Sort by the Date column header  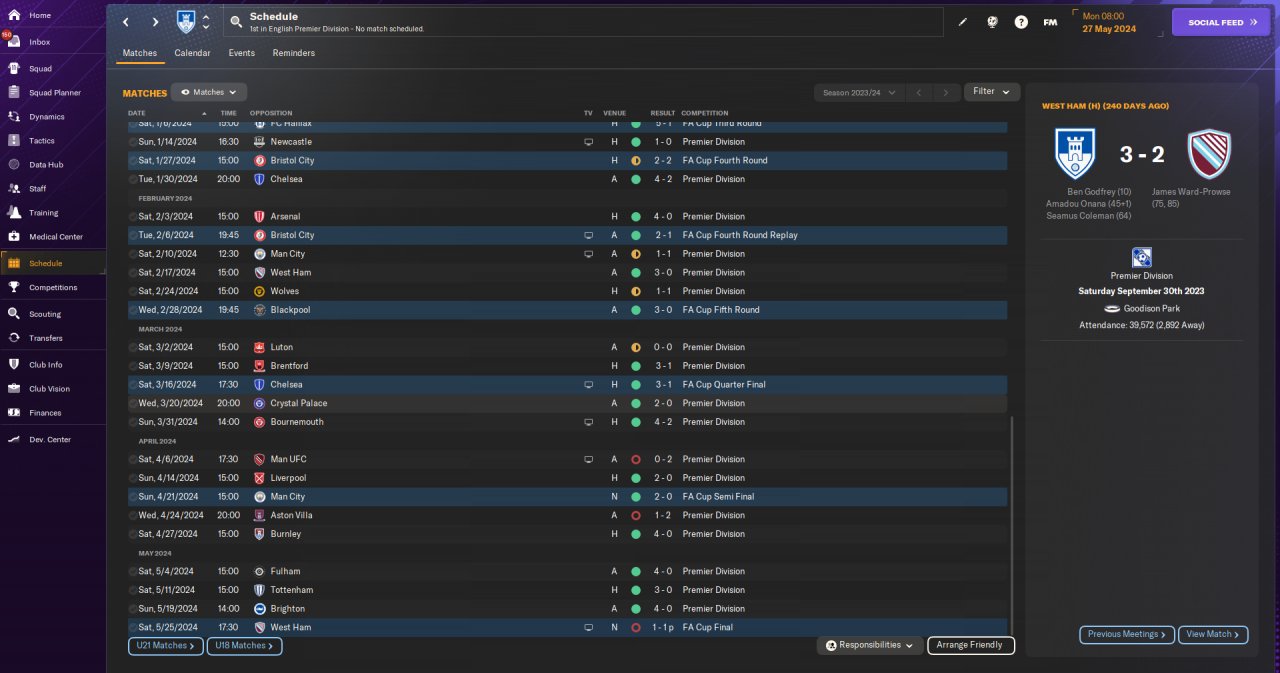click(136, 113)
